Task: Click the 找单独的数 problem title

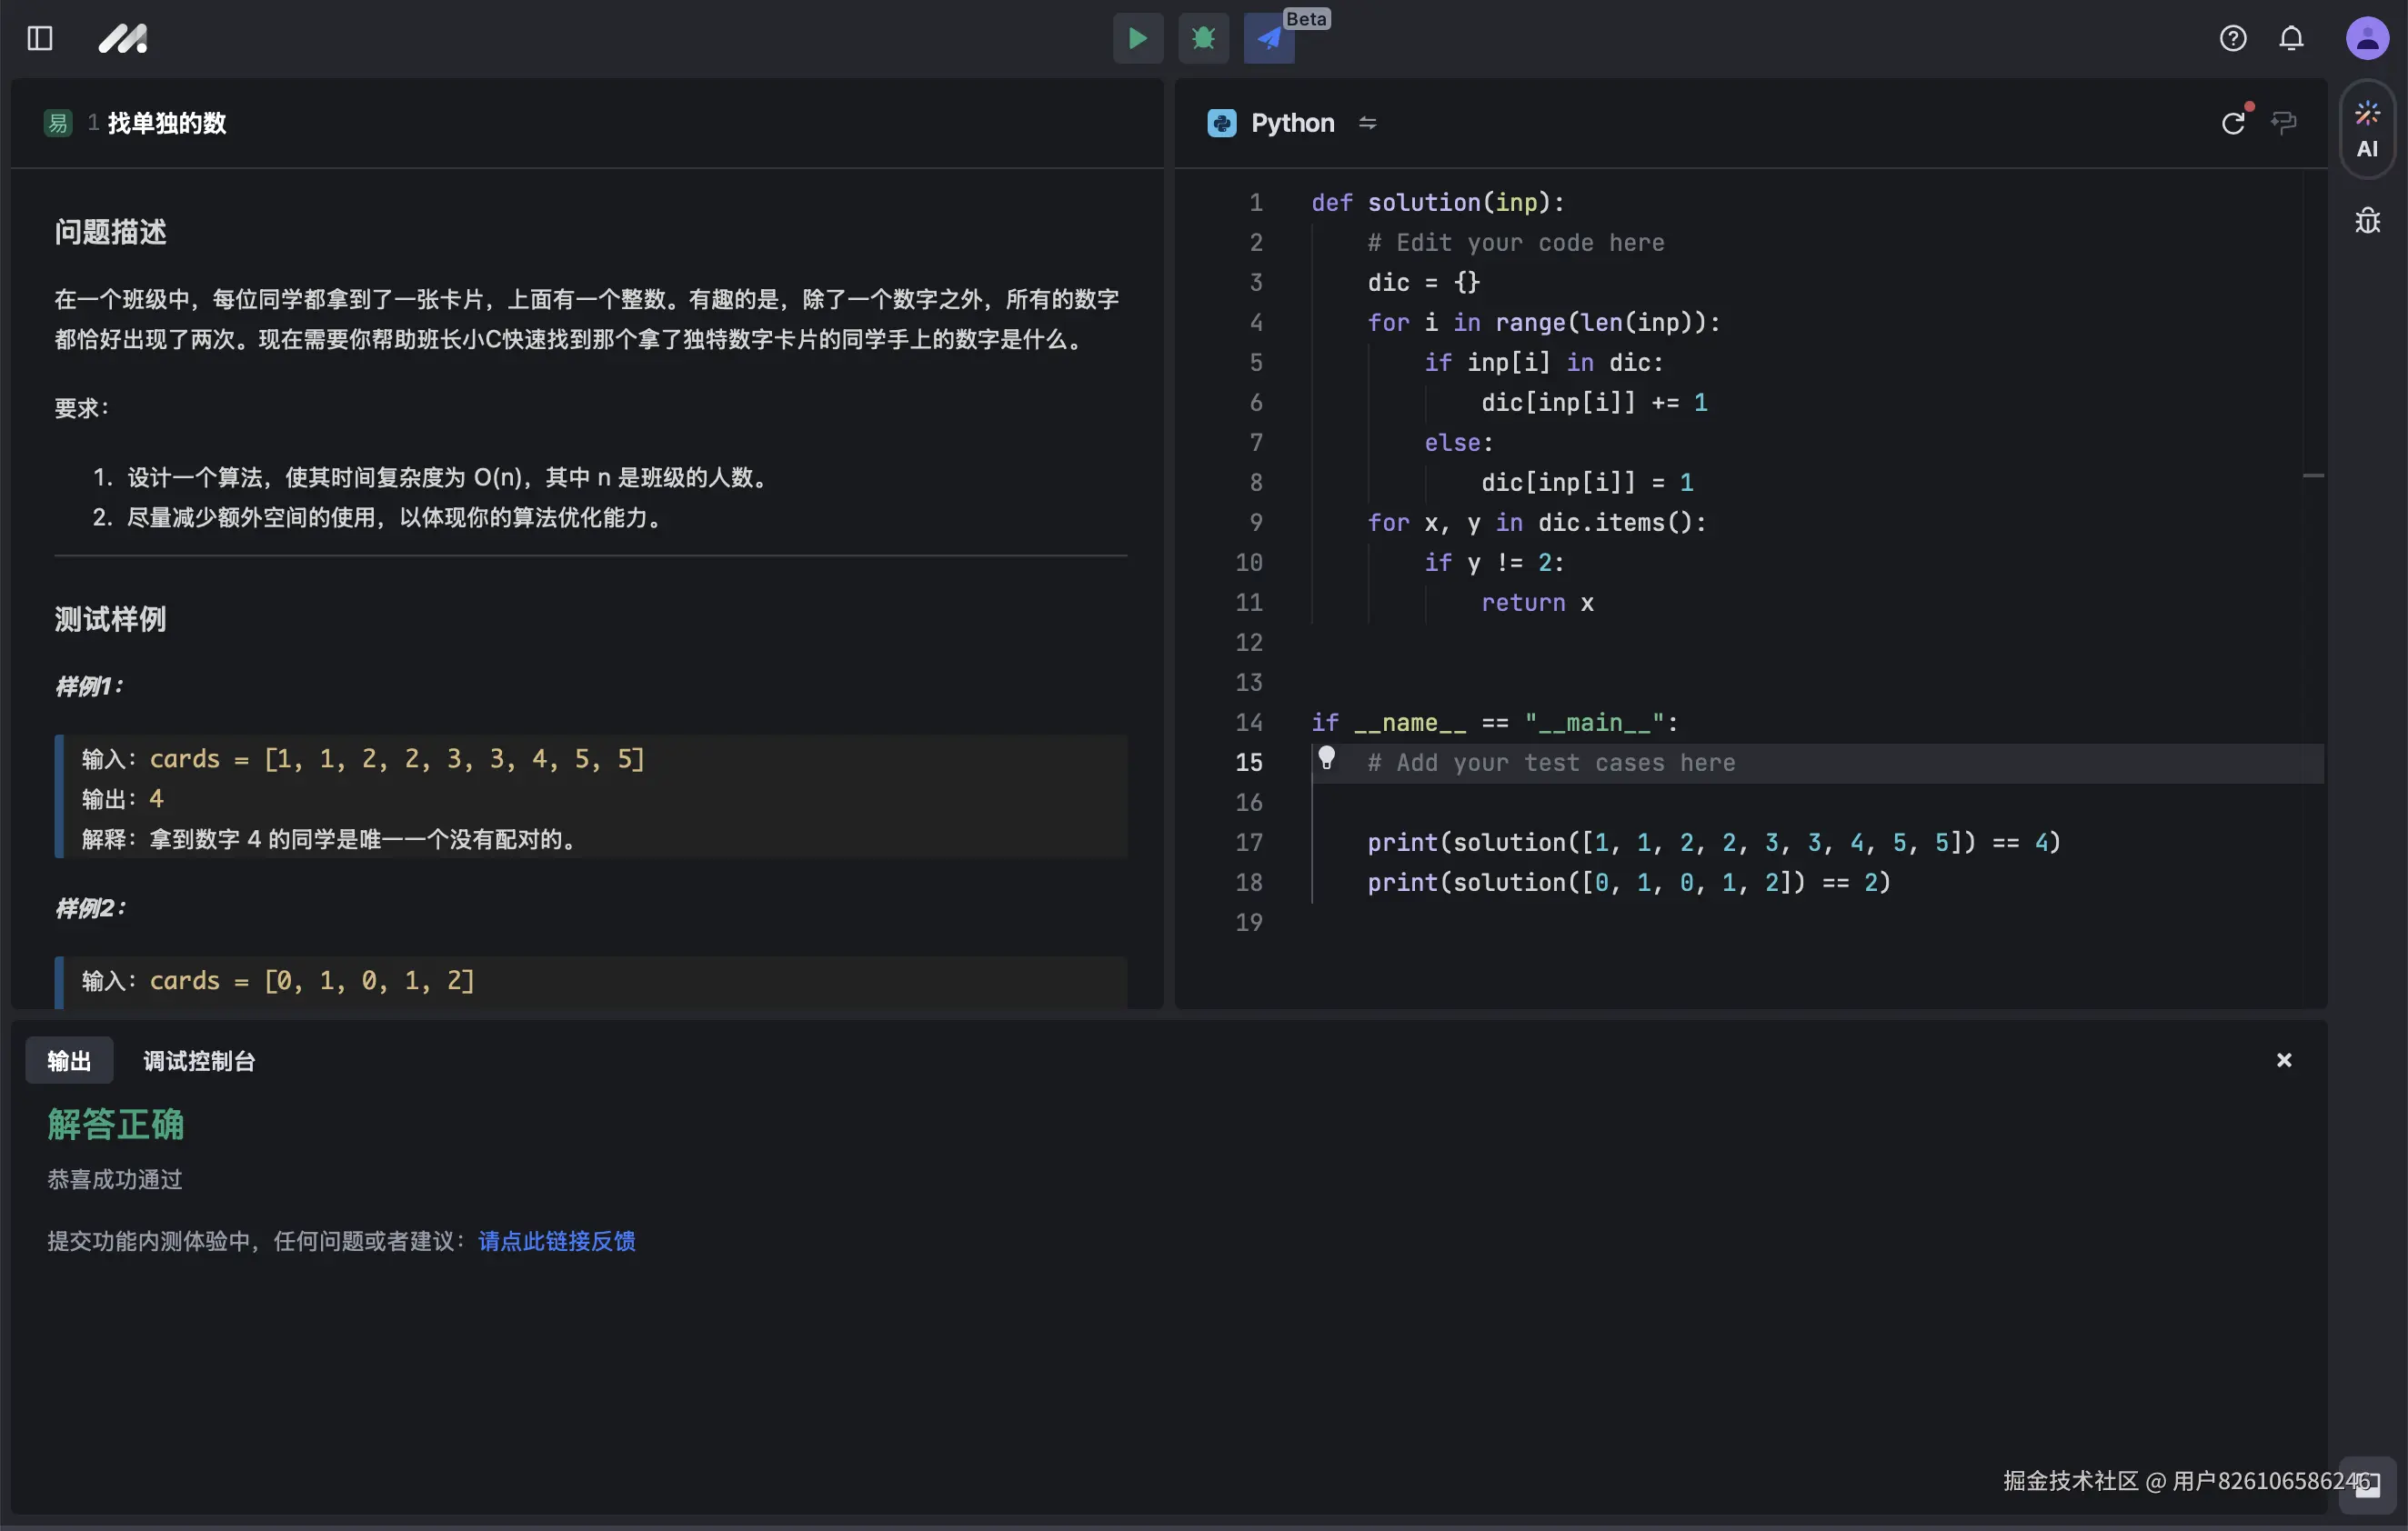Action: [166, 122]
